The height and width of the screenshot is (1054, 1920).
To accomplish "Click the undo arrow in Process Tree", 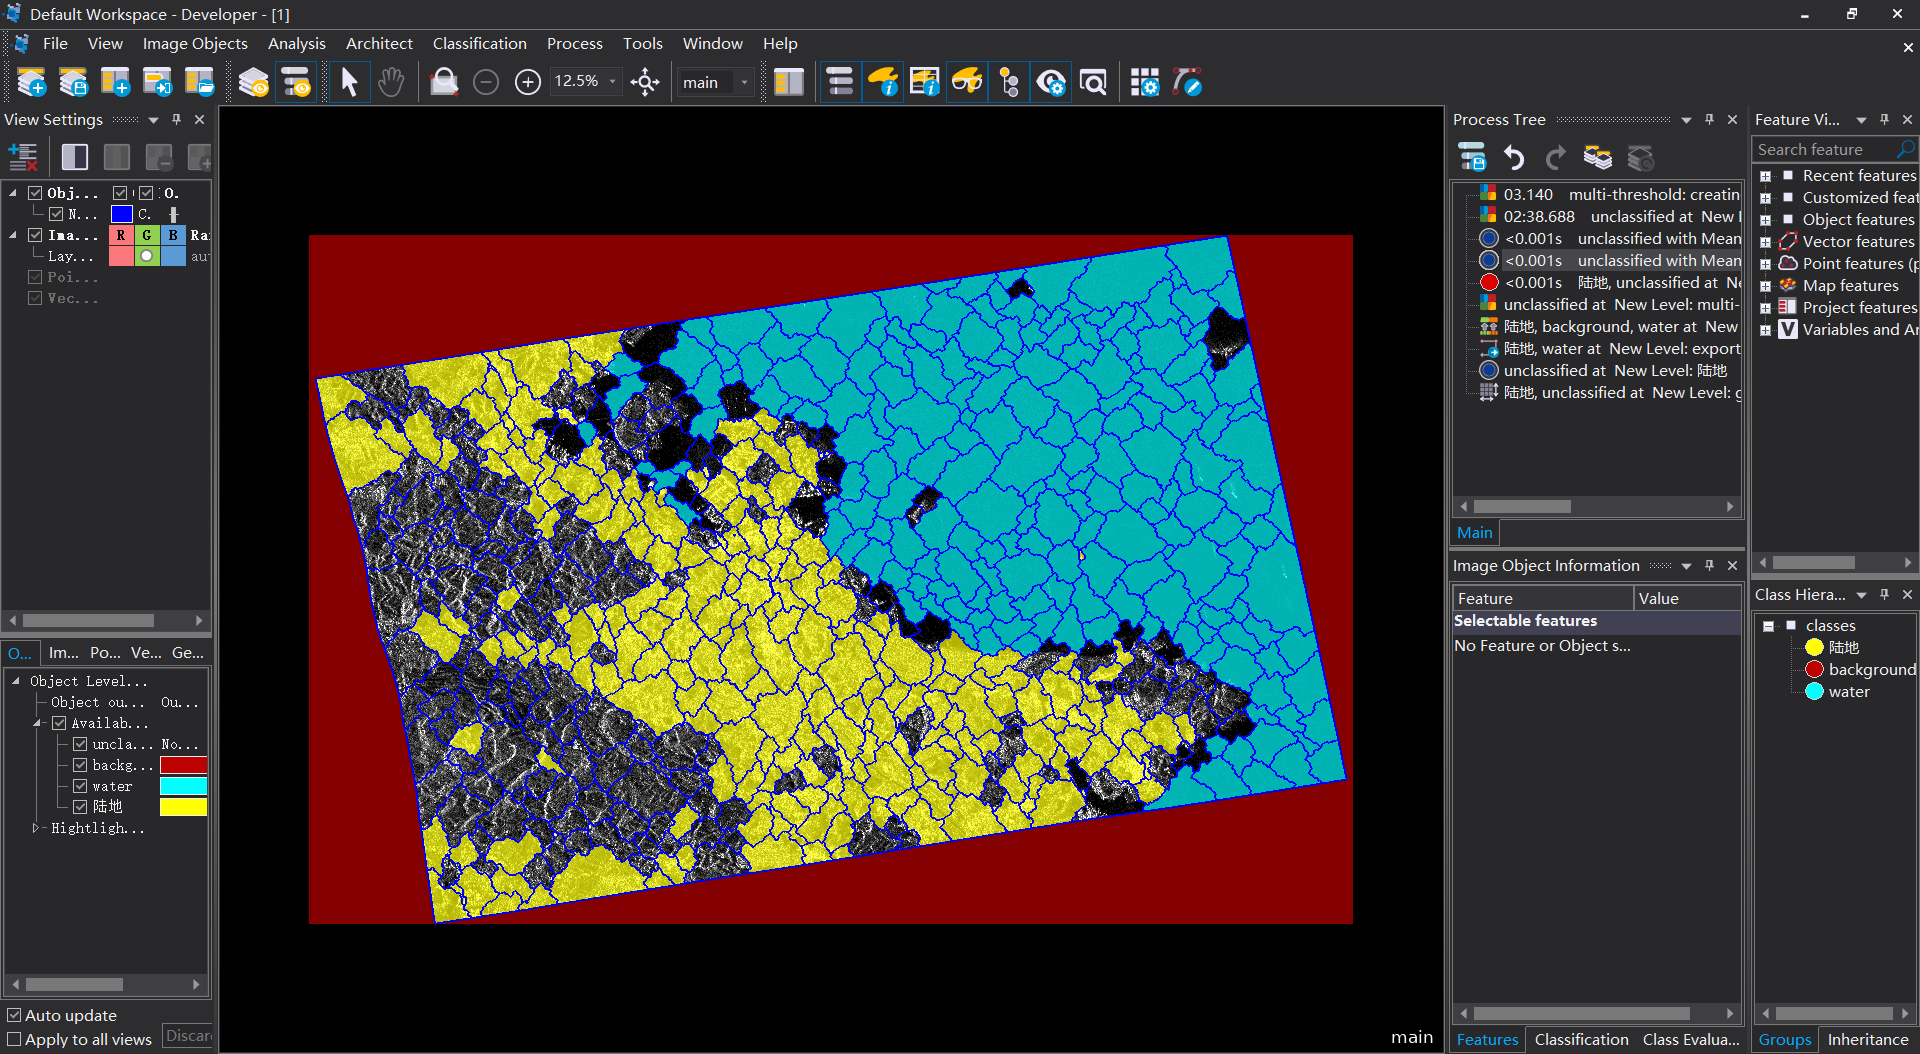I will (1514, 157).
